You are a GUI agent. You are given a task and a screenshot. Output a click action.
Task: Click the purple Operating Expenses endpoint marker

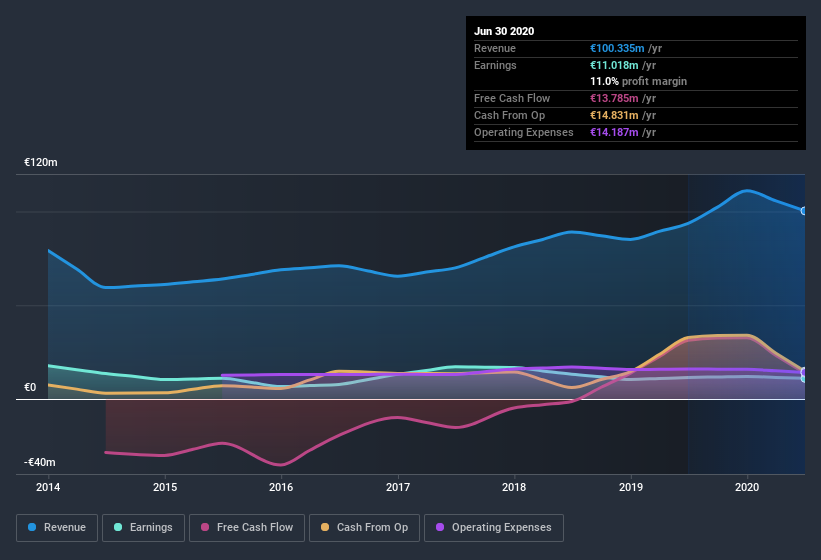pyautogui.click(x=803, y=372)
